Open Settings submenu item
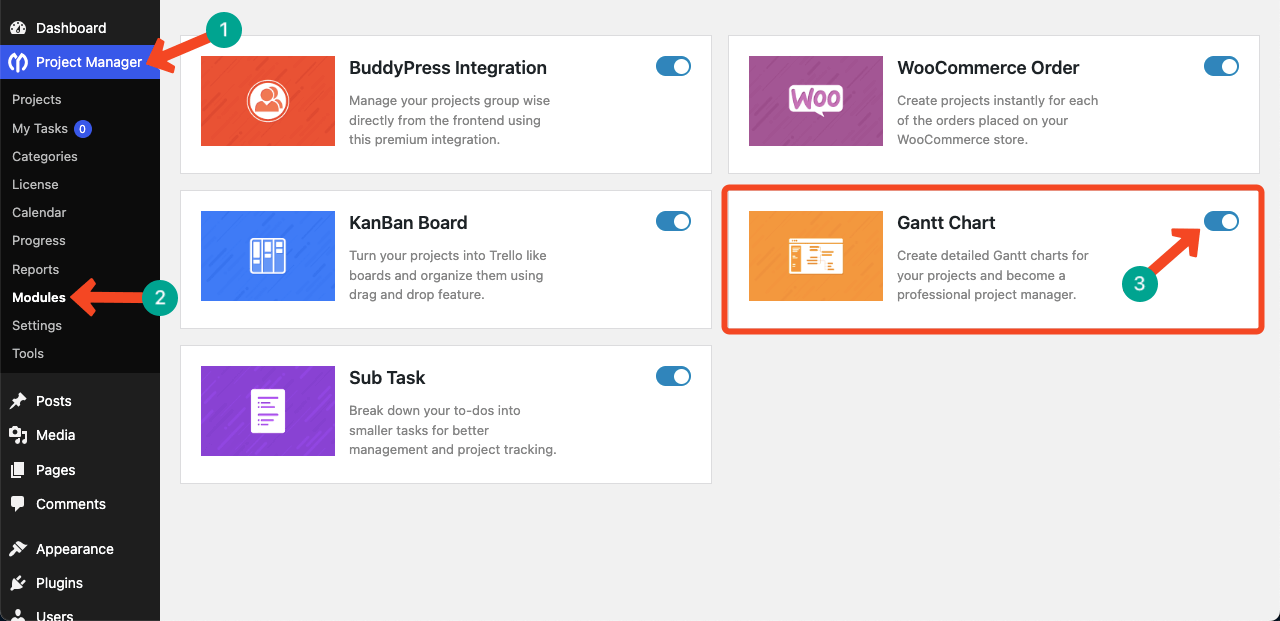 [x=37, y=325]
